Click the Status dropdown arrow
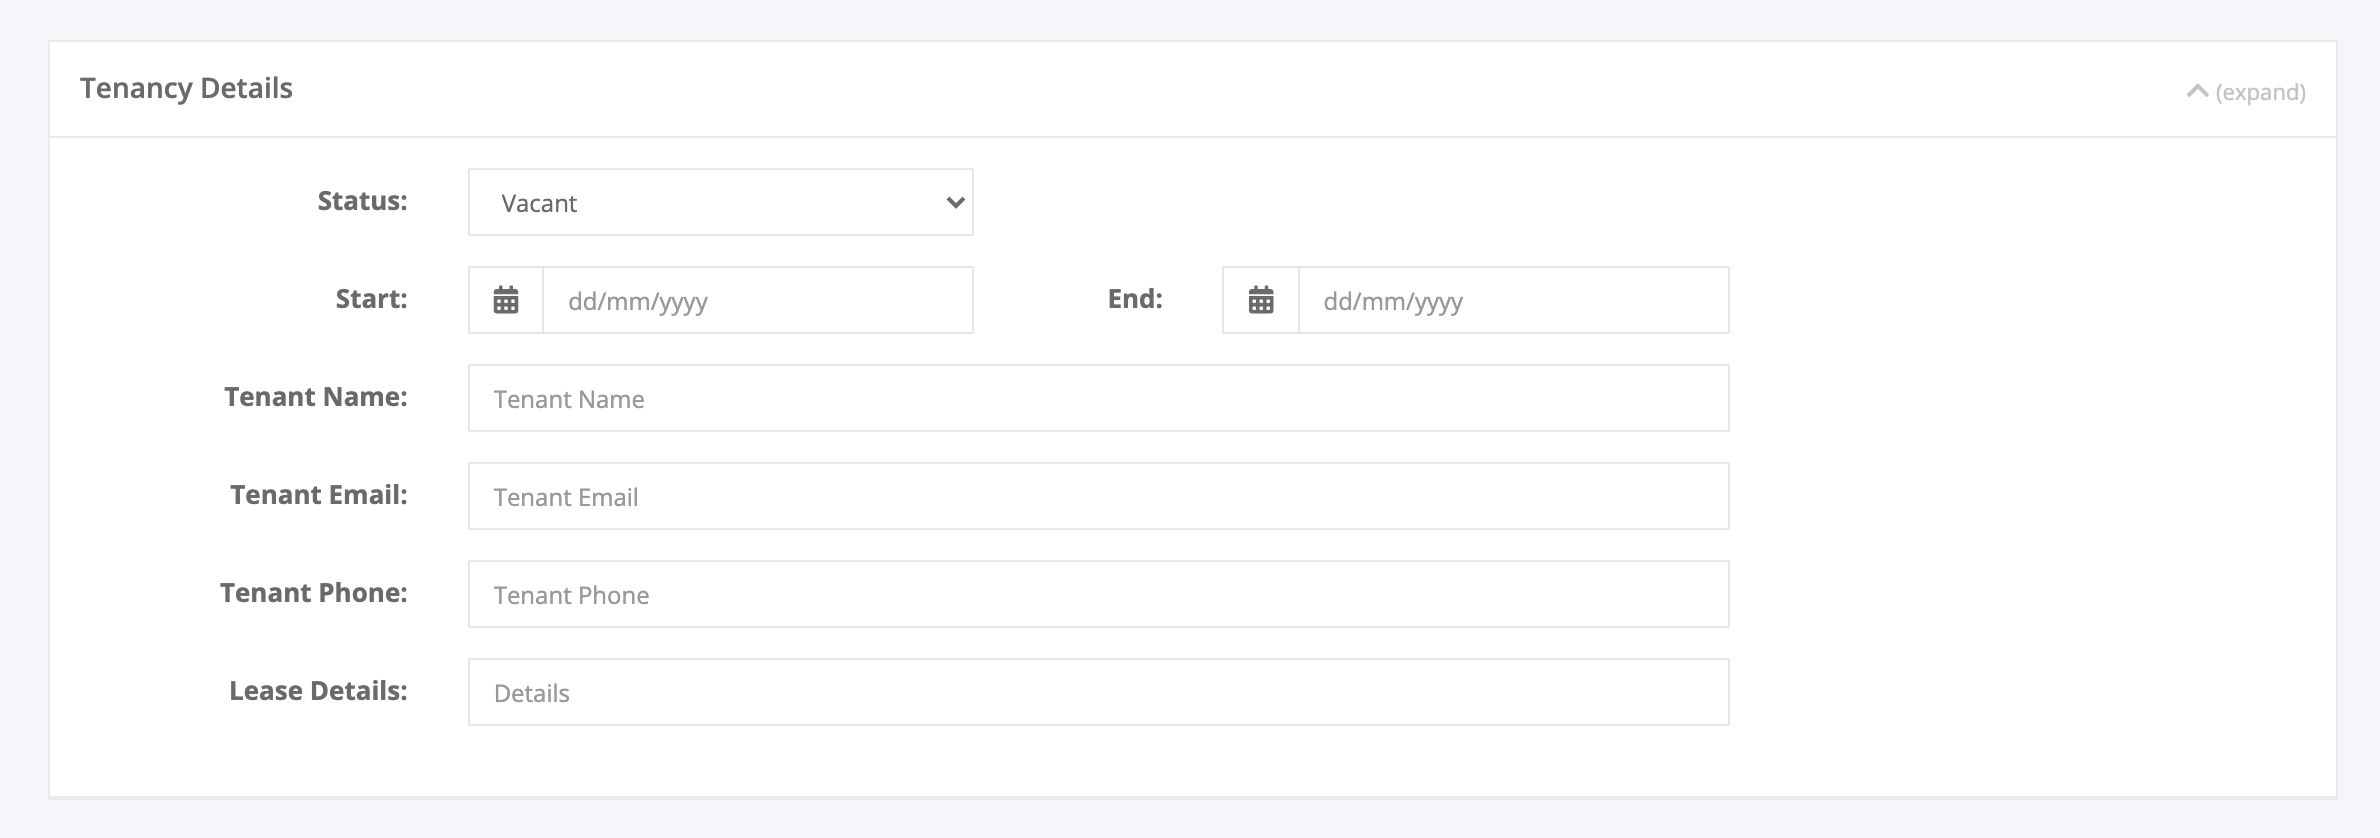This screenshot has width=2380, height=838. 955,203
